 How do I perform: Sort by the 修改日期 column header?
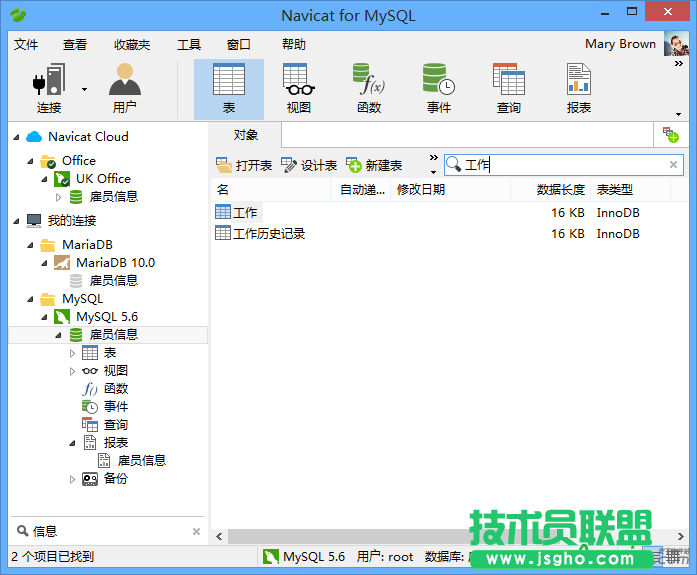click(450, 190)
